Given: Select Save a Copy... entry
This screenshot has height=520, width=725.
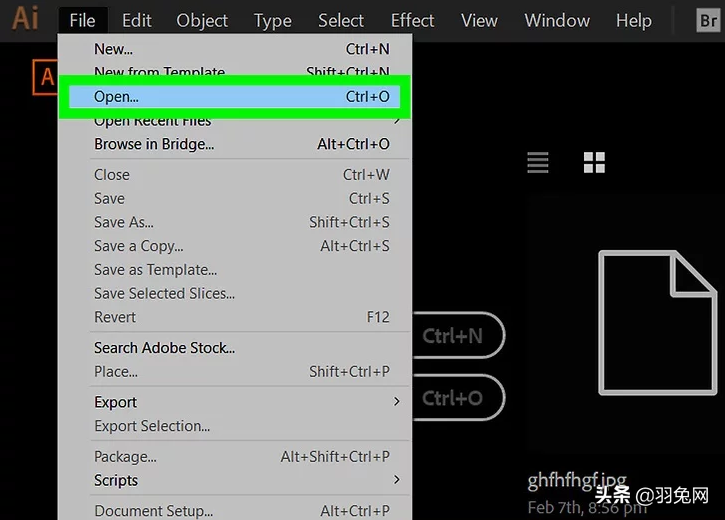Looking at the screenshot, I should click(x=235, y=246).
